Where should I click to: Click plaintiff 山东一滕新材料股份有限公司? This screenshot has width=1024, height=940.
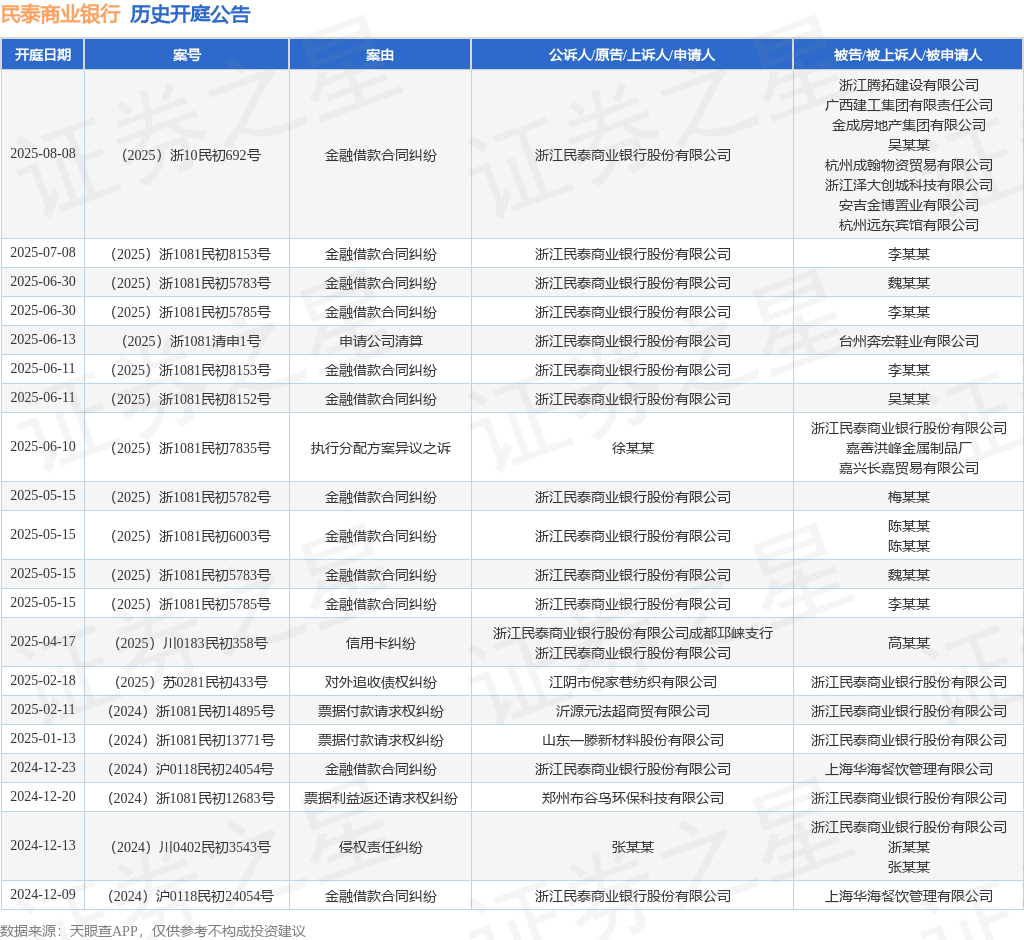point(633,740)
